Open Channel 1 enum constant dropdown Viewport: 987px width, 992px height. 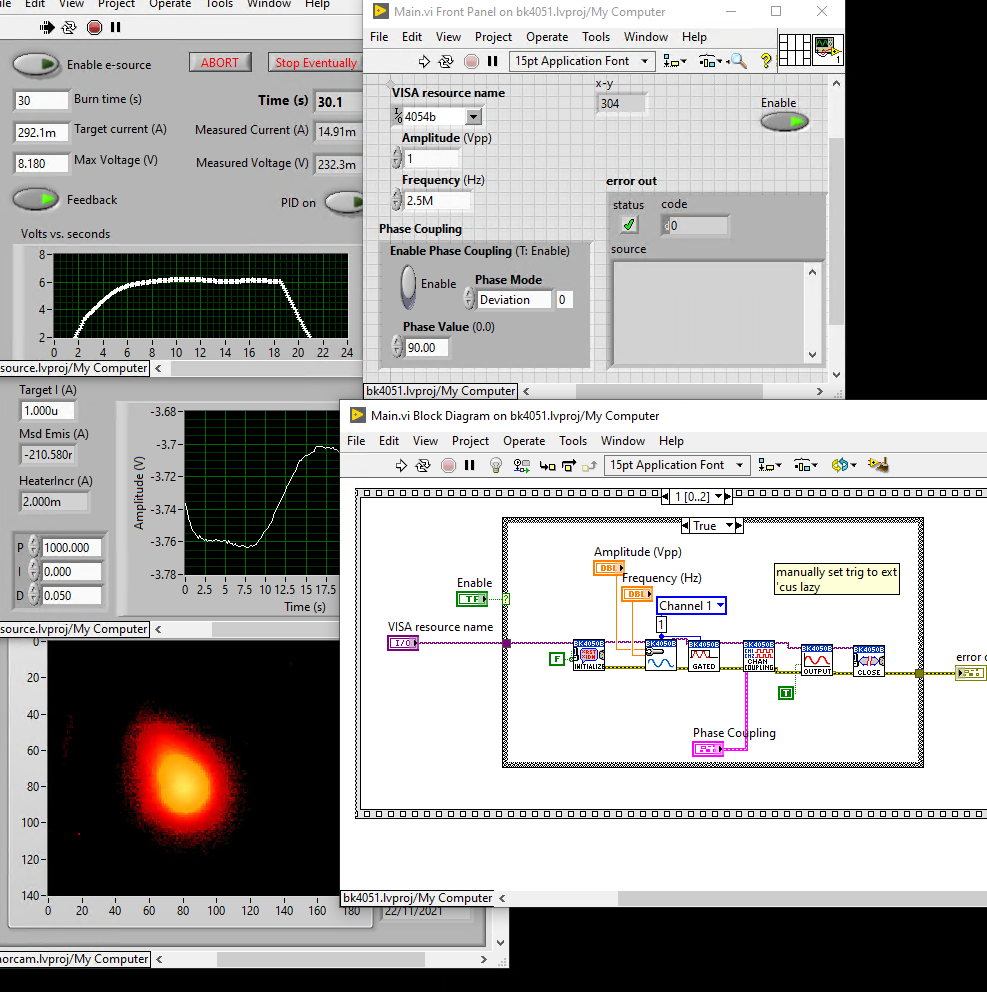pos(718,606)
